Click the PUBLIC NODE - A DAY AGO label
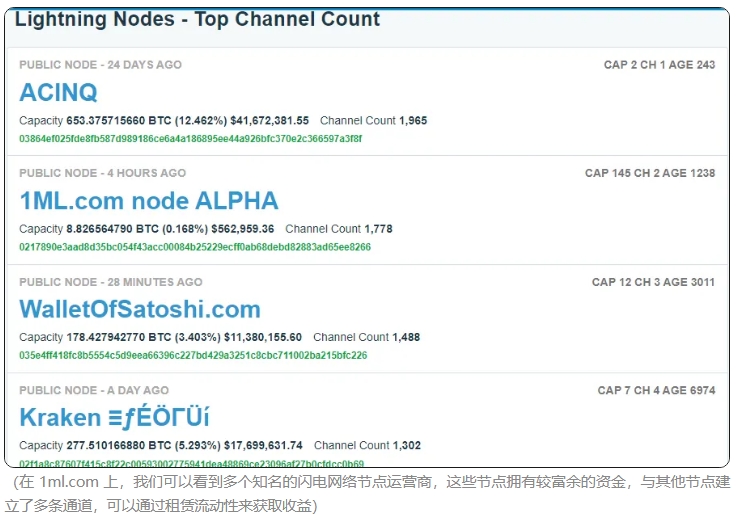Image resolution: width=741 pixels, height=522 pixels. [94, 390]
